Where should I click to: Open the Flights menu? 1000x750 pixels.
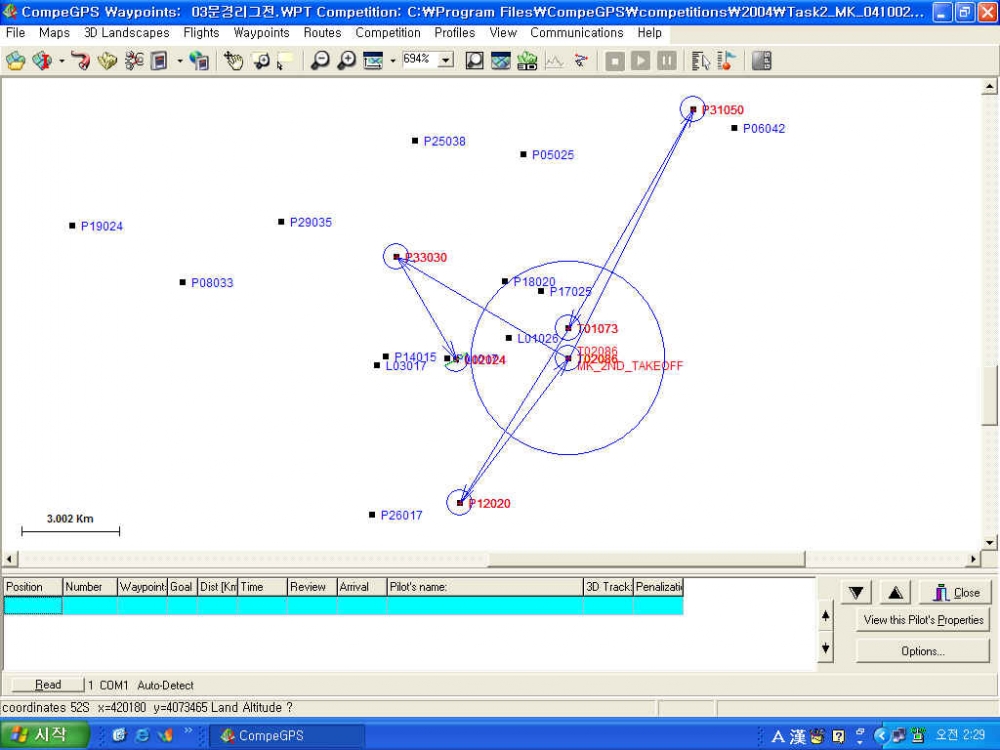201,33
